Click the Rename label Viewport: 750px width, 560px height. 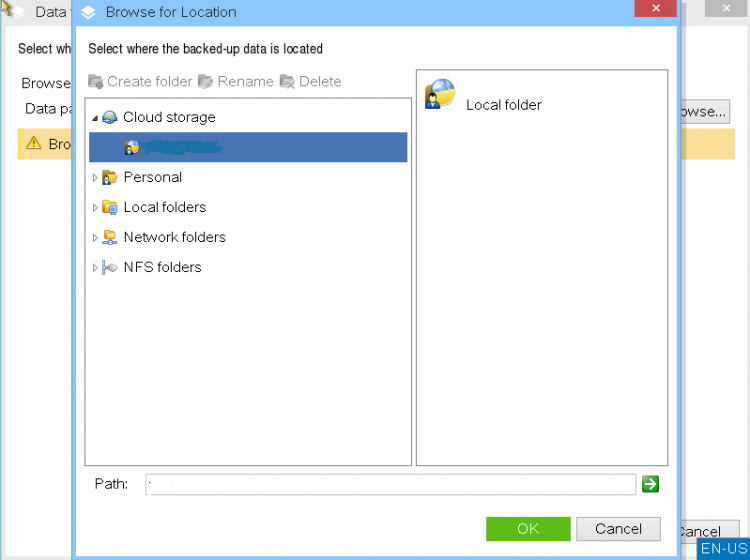click(245, 82)
